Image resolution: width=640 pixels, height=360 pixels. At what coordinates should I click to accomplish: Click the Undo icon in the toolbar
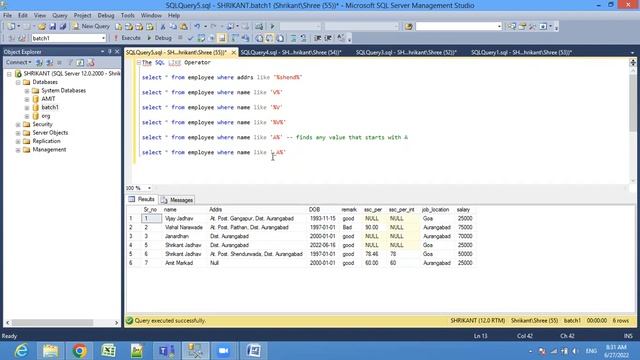[197, 26]
